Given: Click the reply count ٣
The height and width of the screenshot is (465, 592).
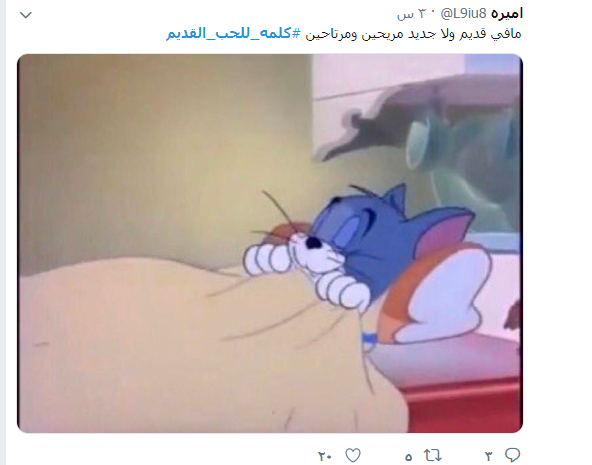Looking at the screenshot, I should 489,456.
